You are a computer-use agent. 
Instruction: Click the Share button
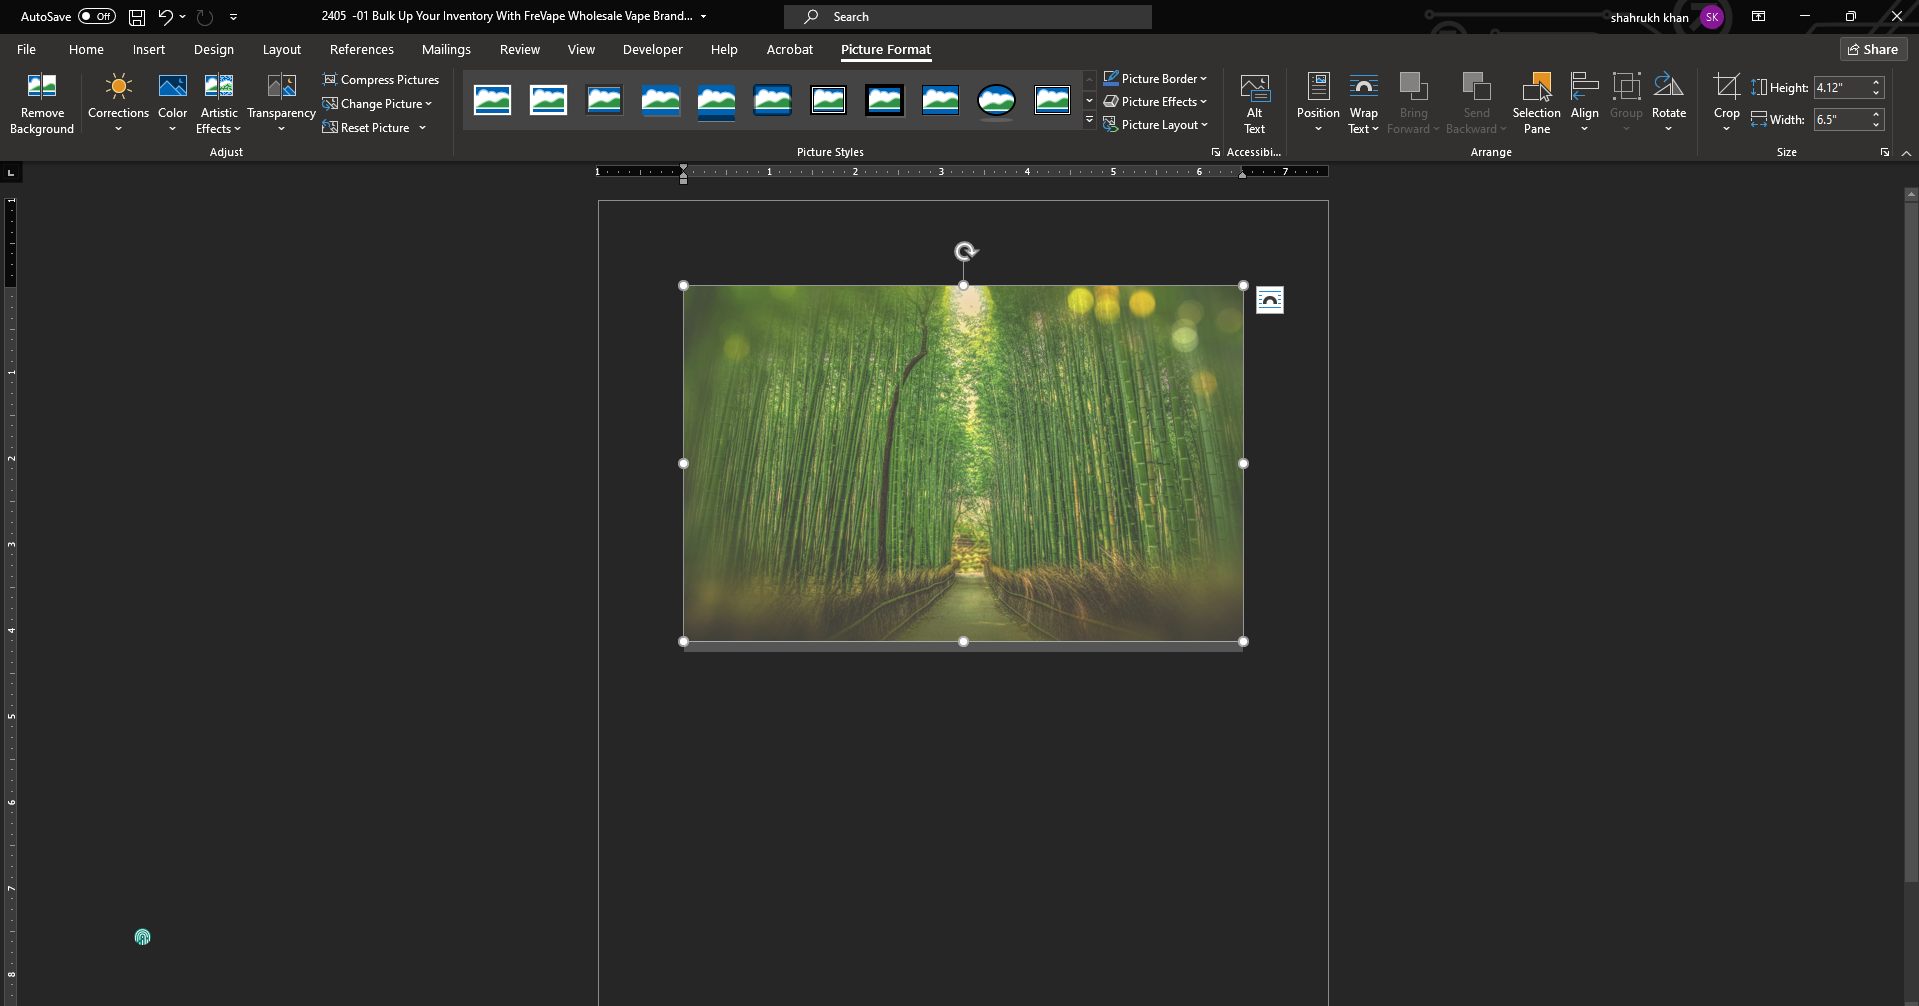1872,49
